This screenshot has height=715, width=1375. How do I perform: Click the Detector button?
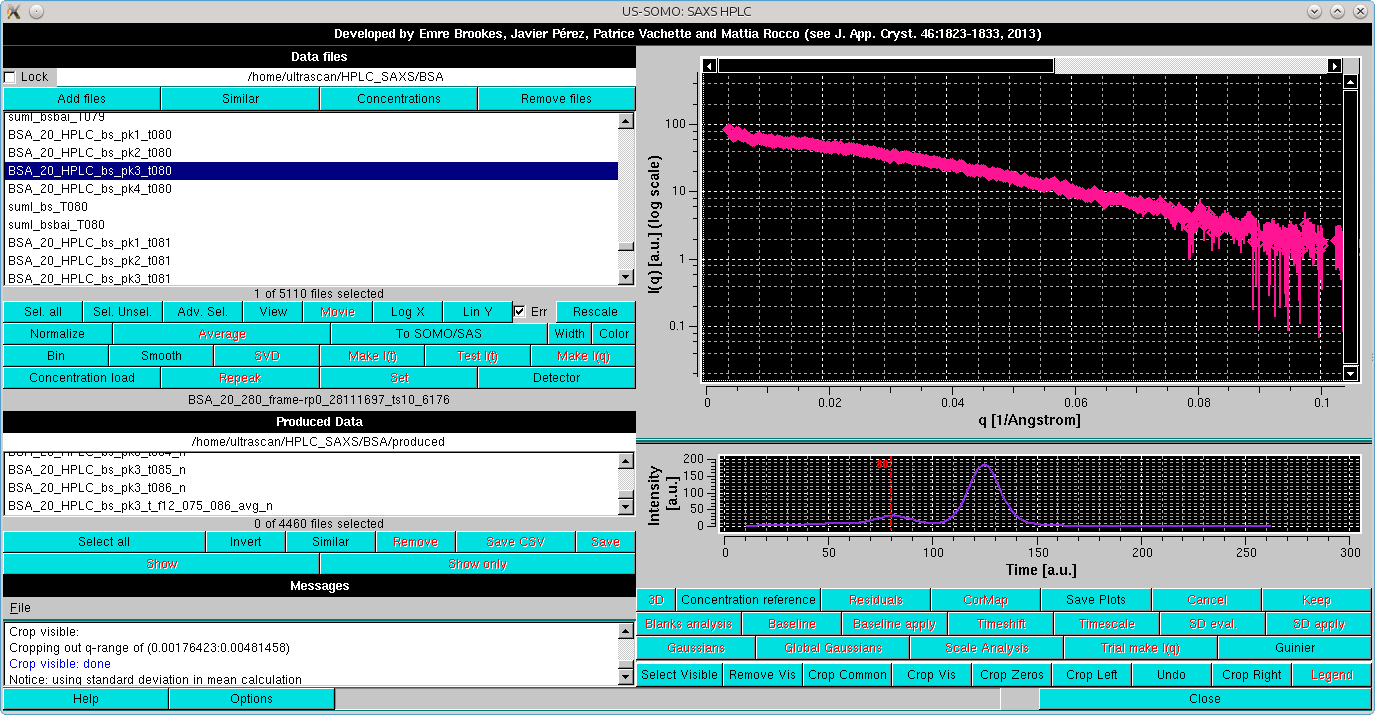click(x=557, y=378)
